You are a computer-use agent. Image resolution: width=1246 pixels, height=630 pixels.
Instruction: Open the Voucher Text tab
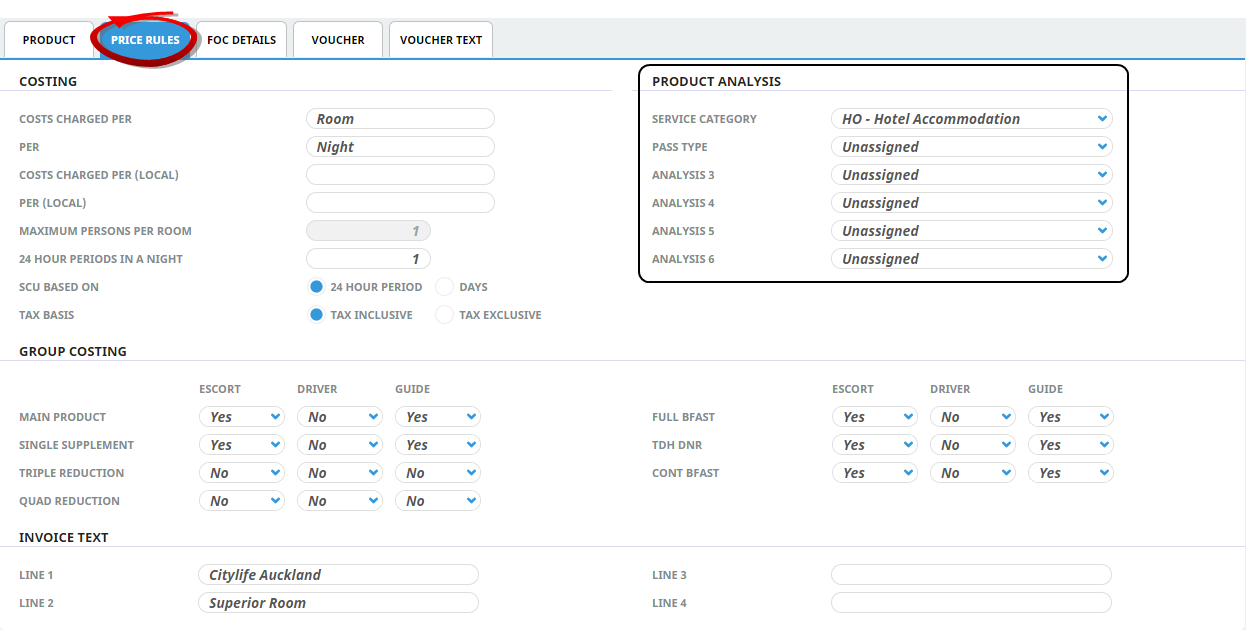pyautogui.click(x=440, y=40)
